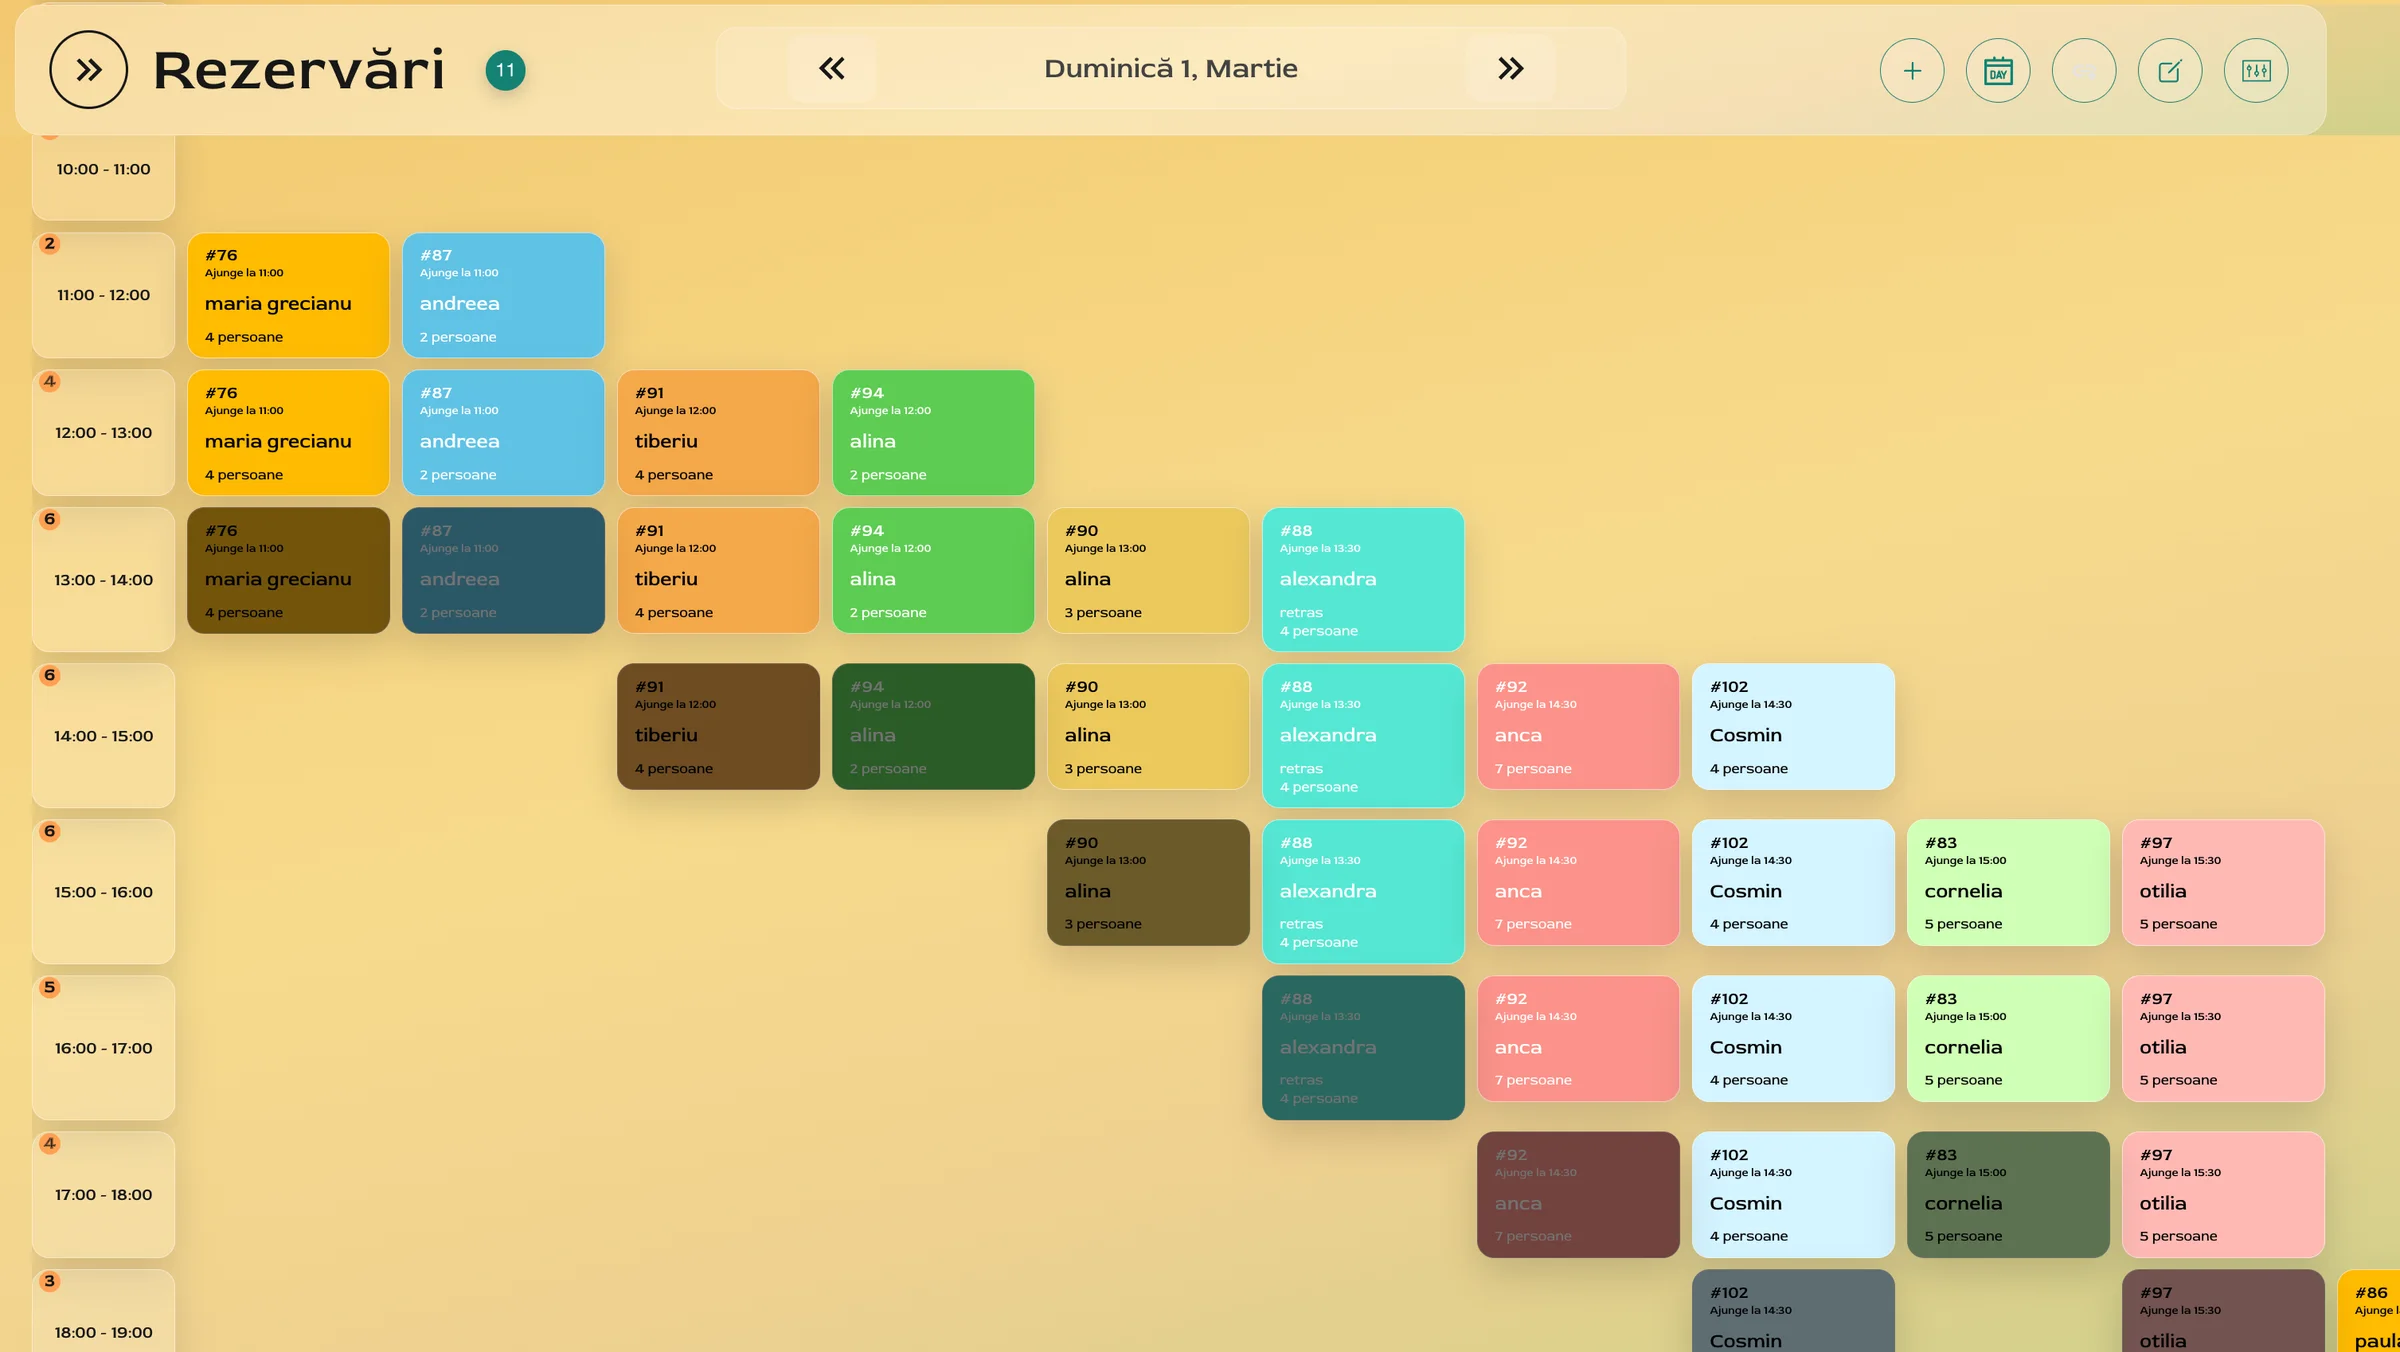Click blue #87 andreea card in 12:00 row
Screen dimensions: 2400x1352
point(503,433)
